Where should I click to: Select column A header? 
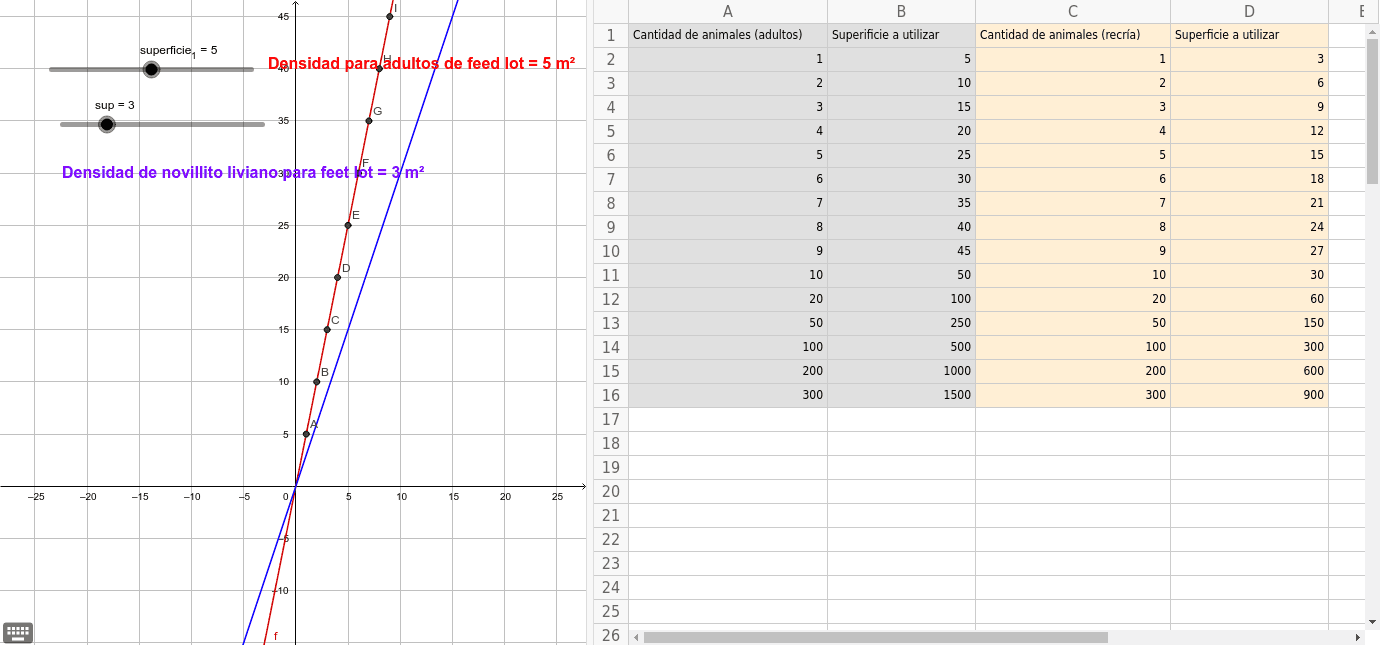[x=727, y=12]
